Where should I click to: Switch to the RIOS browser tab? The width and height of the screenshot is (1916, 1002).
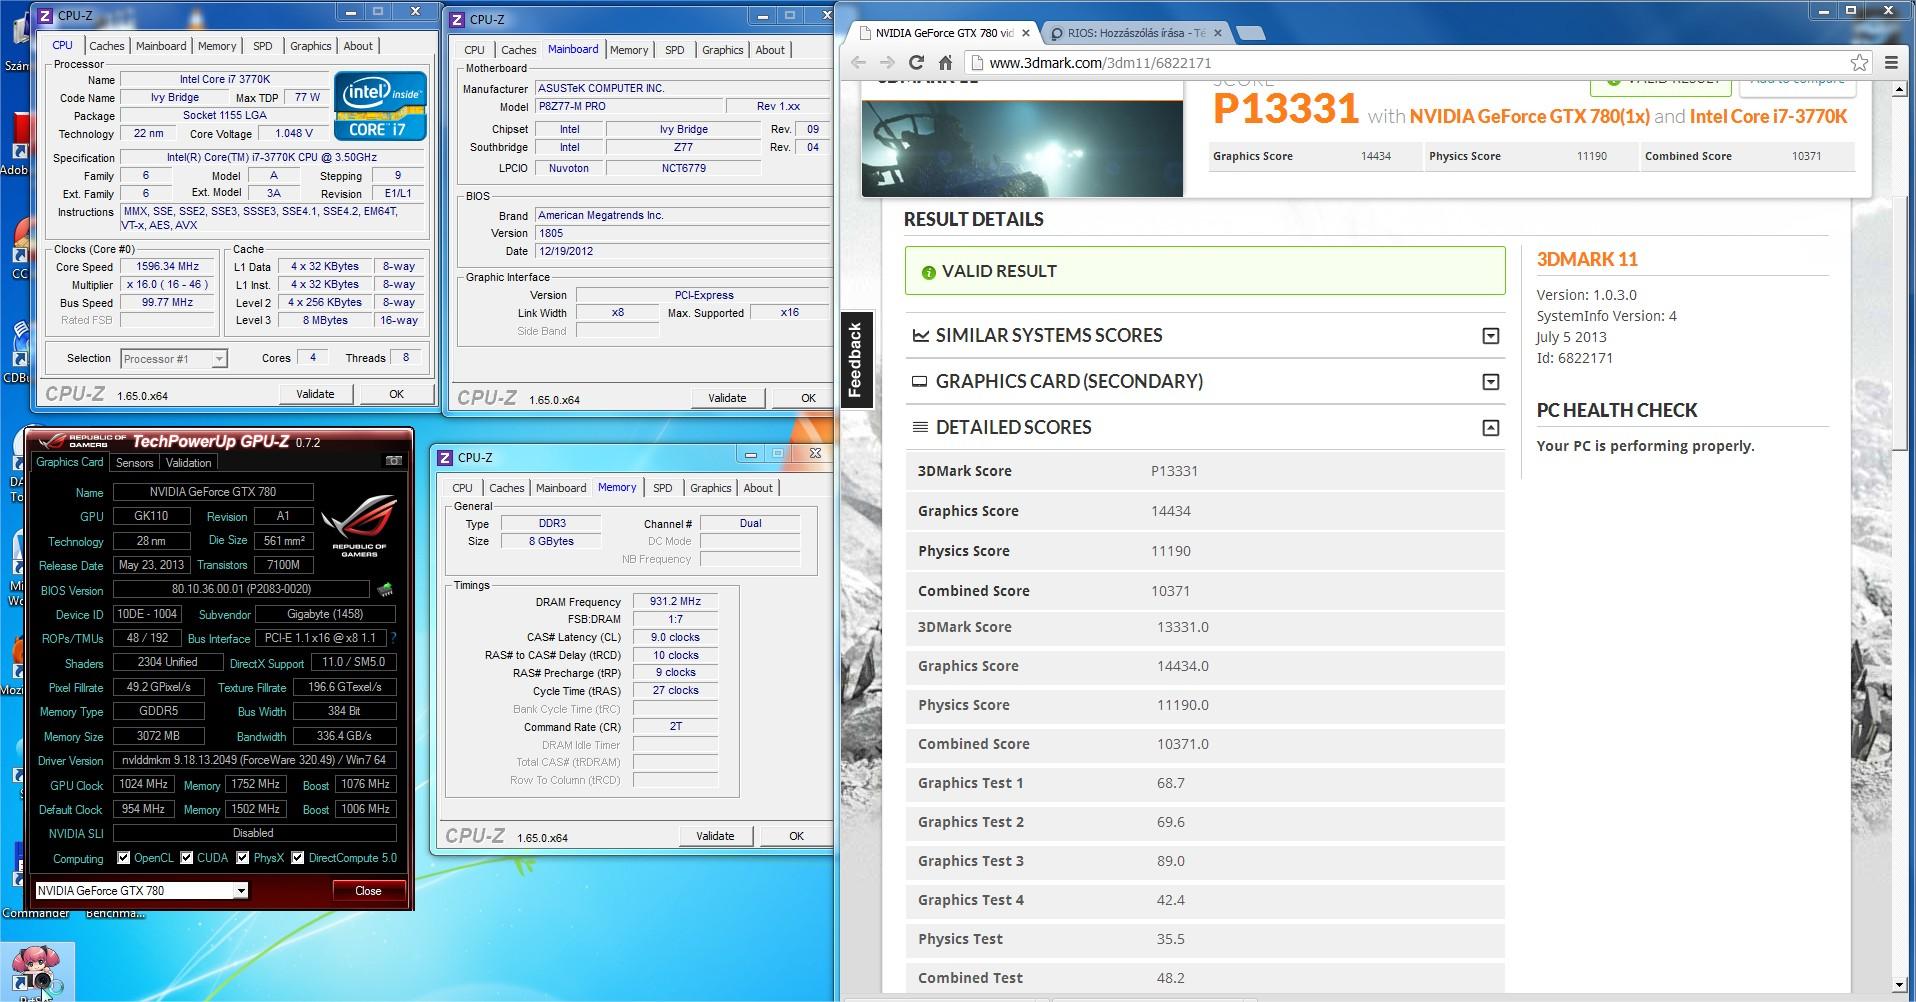click(1136, 33)
